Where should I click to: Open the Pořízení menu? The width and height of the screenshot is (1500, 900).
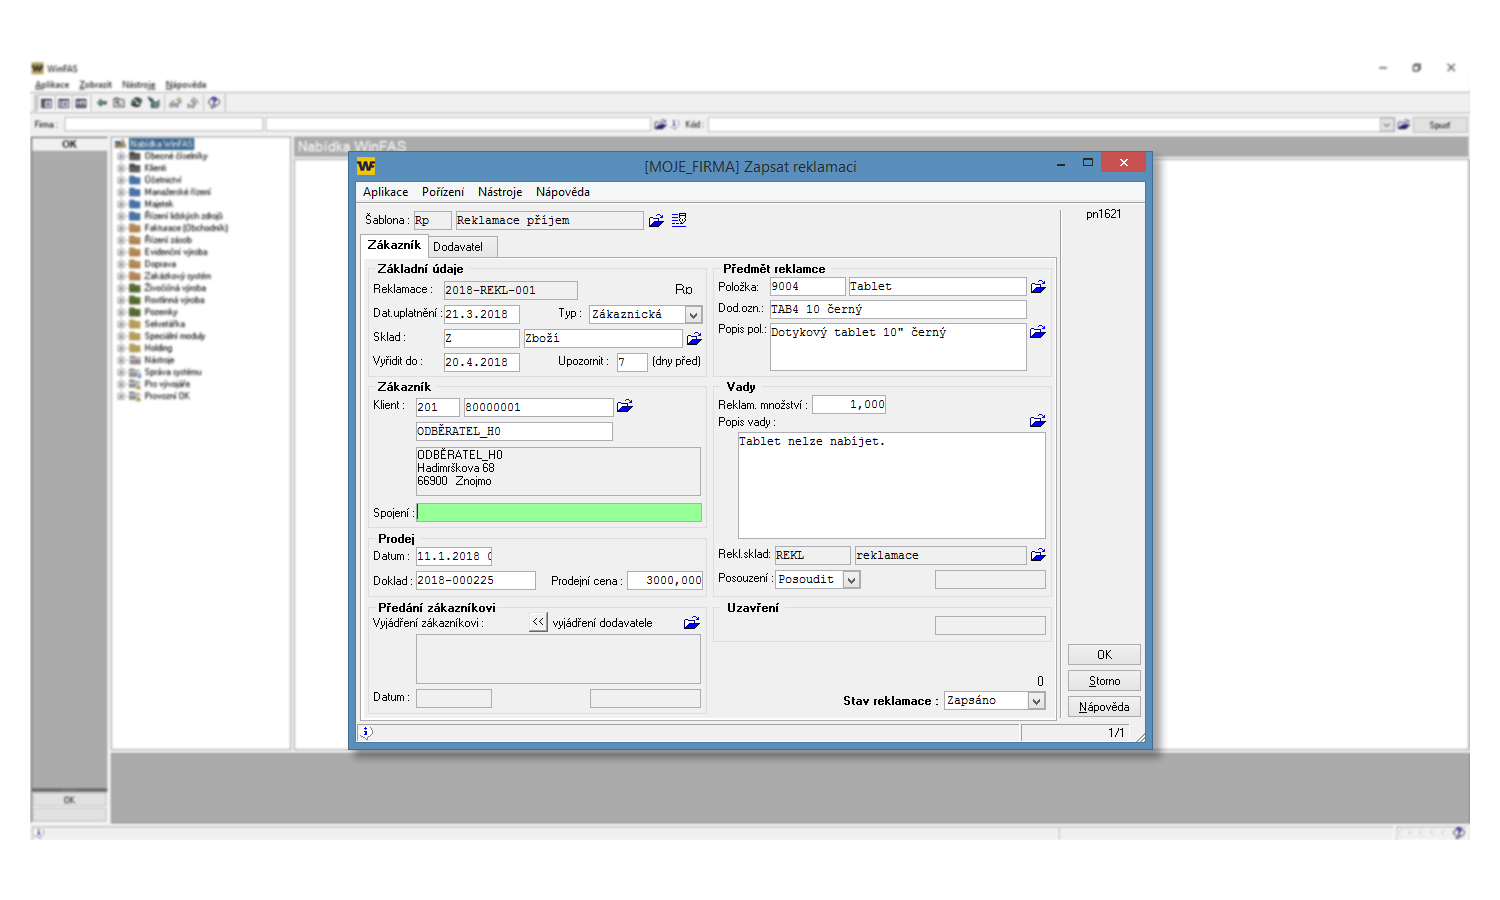pos(442,192)
